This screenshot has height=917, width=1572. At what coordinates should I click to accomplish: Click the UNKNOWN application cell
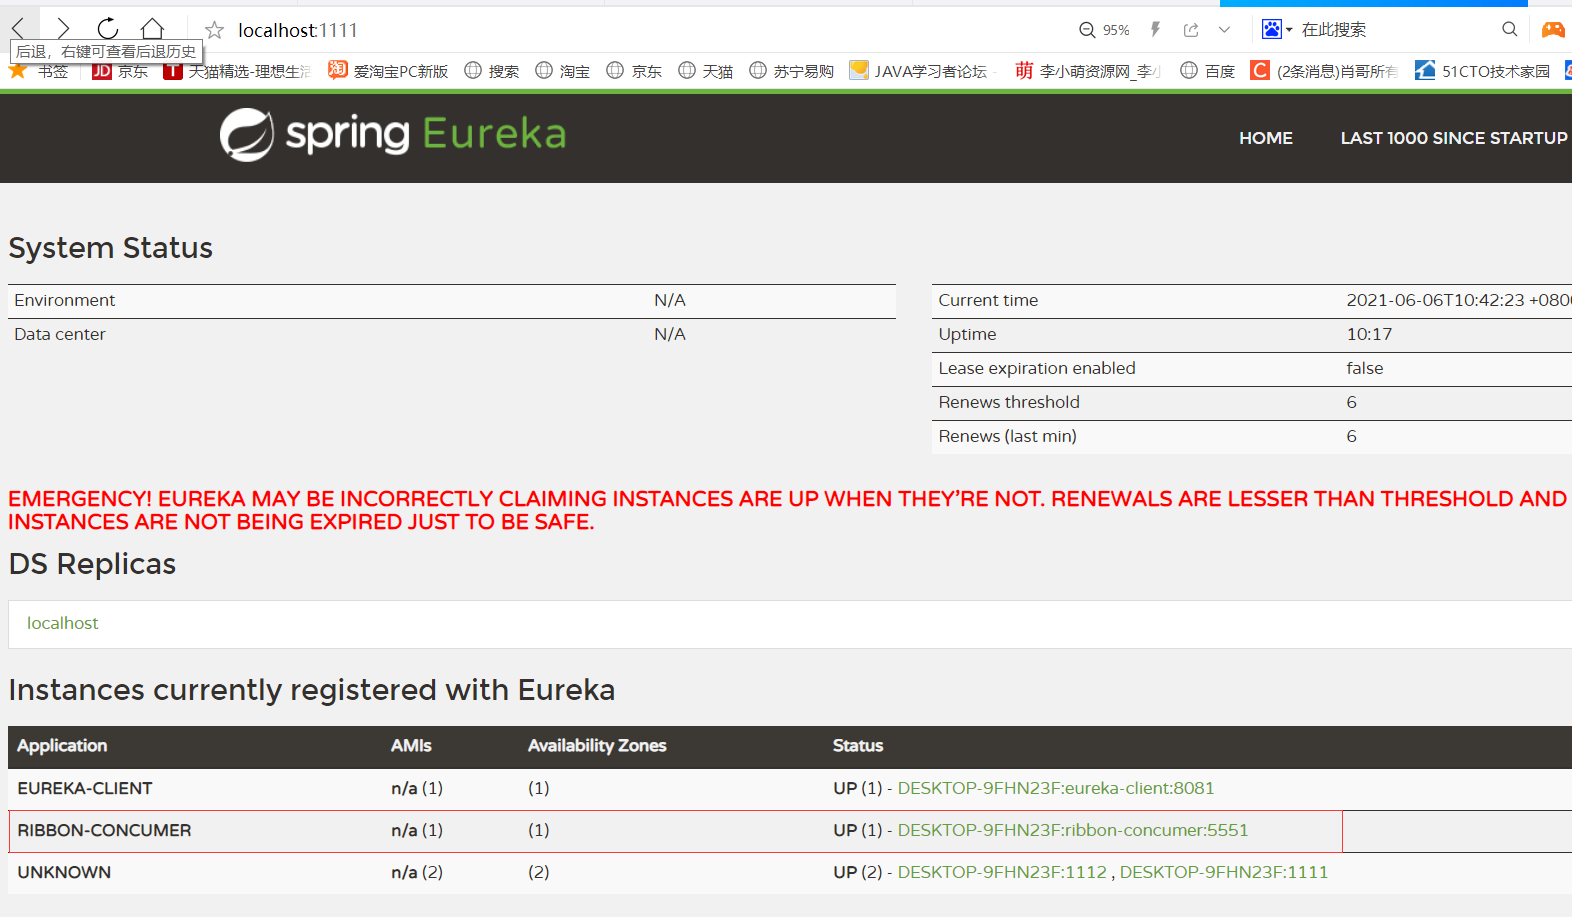(64, 872)
